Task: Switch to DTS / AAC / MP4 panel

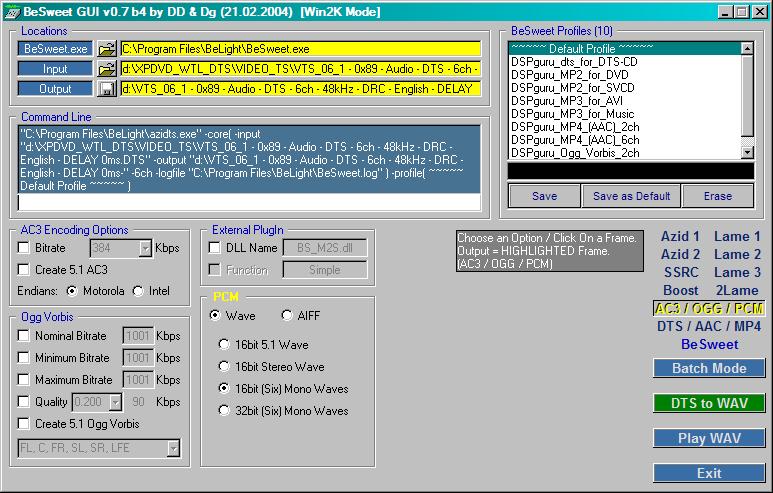Action: [709, 326]
